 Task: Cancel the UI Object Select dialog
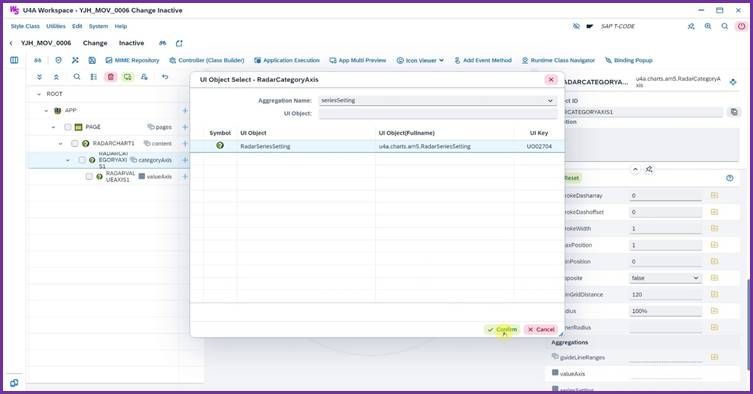(541, 330)
